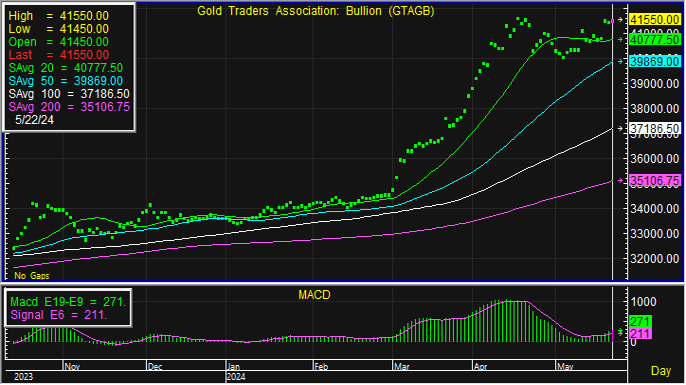Click the magenta 35106.75 moving average tag

[x=654, y=181]
